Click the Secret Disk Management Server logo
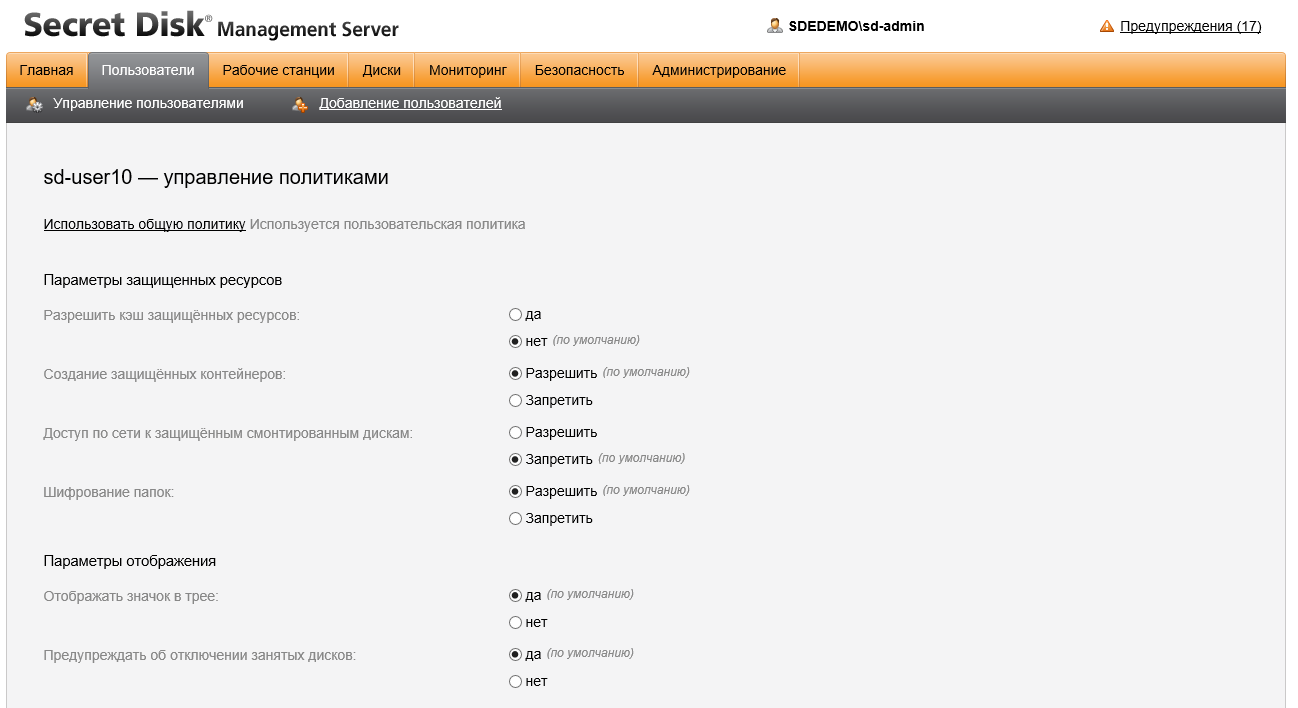Viewport: 1298px width, 708px height. pos(211,27)
